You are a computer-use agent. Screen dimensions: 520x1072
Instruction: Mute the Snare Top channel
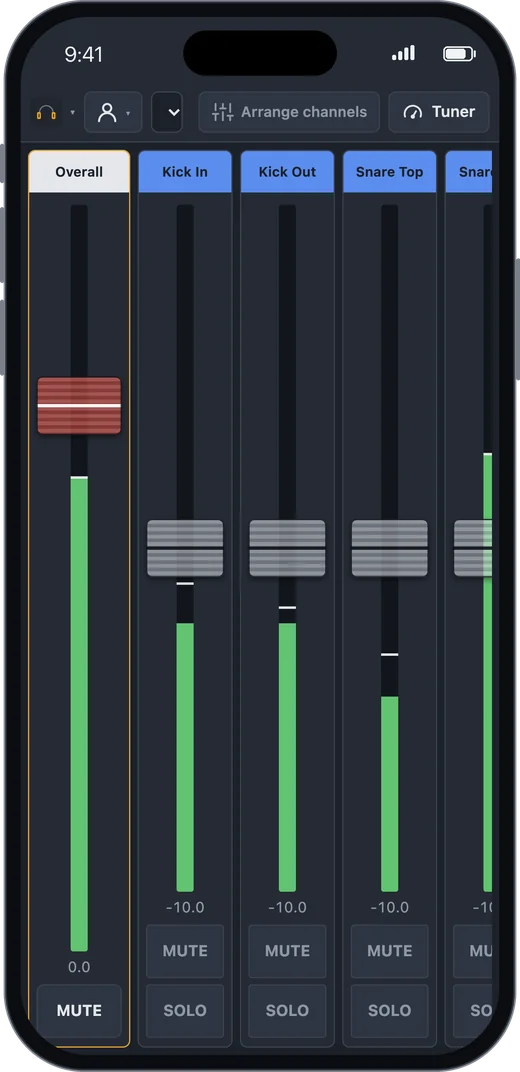[389, 951]
